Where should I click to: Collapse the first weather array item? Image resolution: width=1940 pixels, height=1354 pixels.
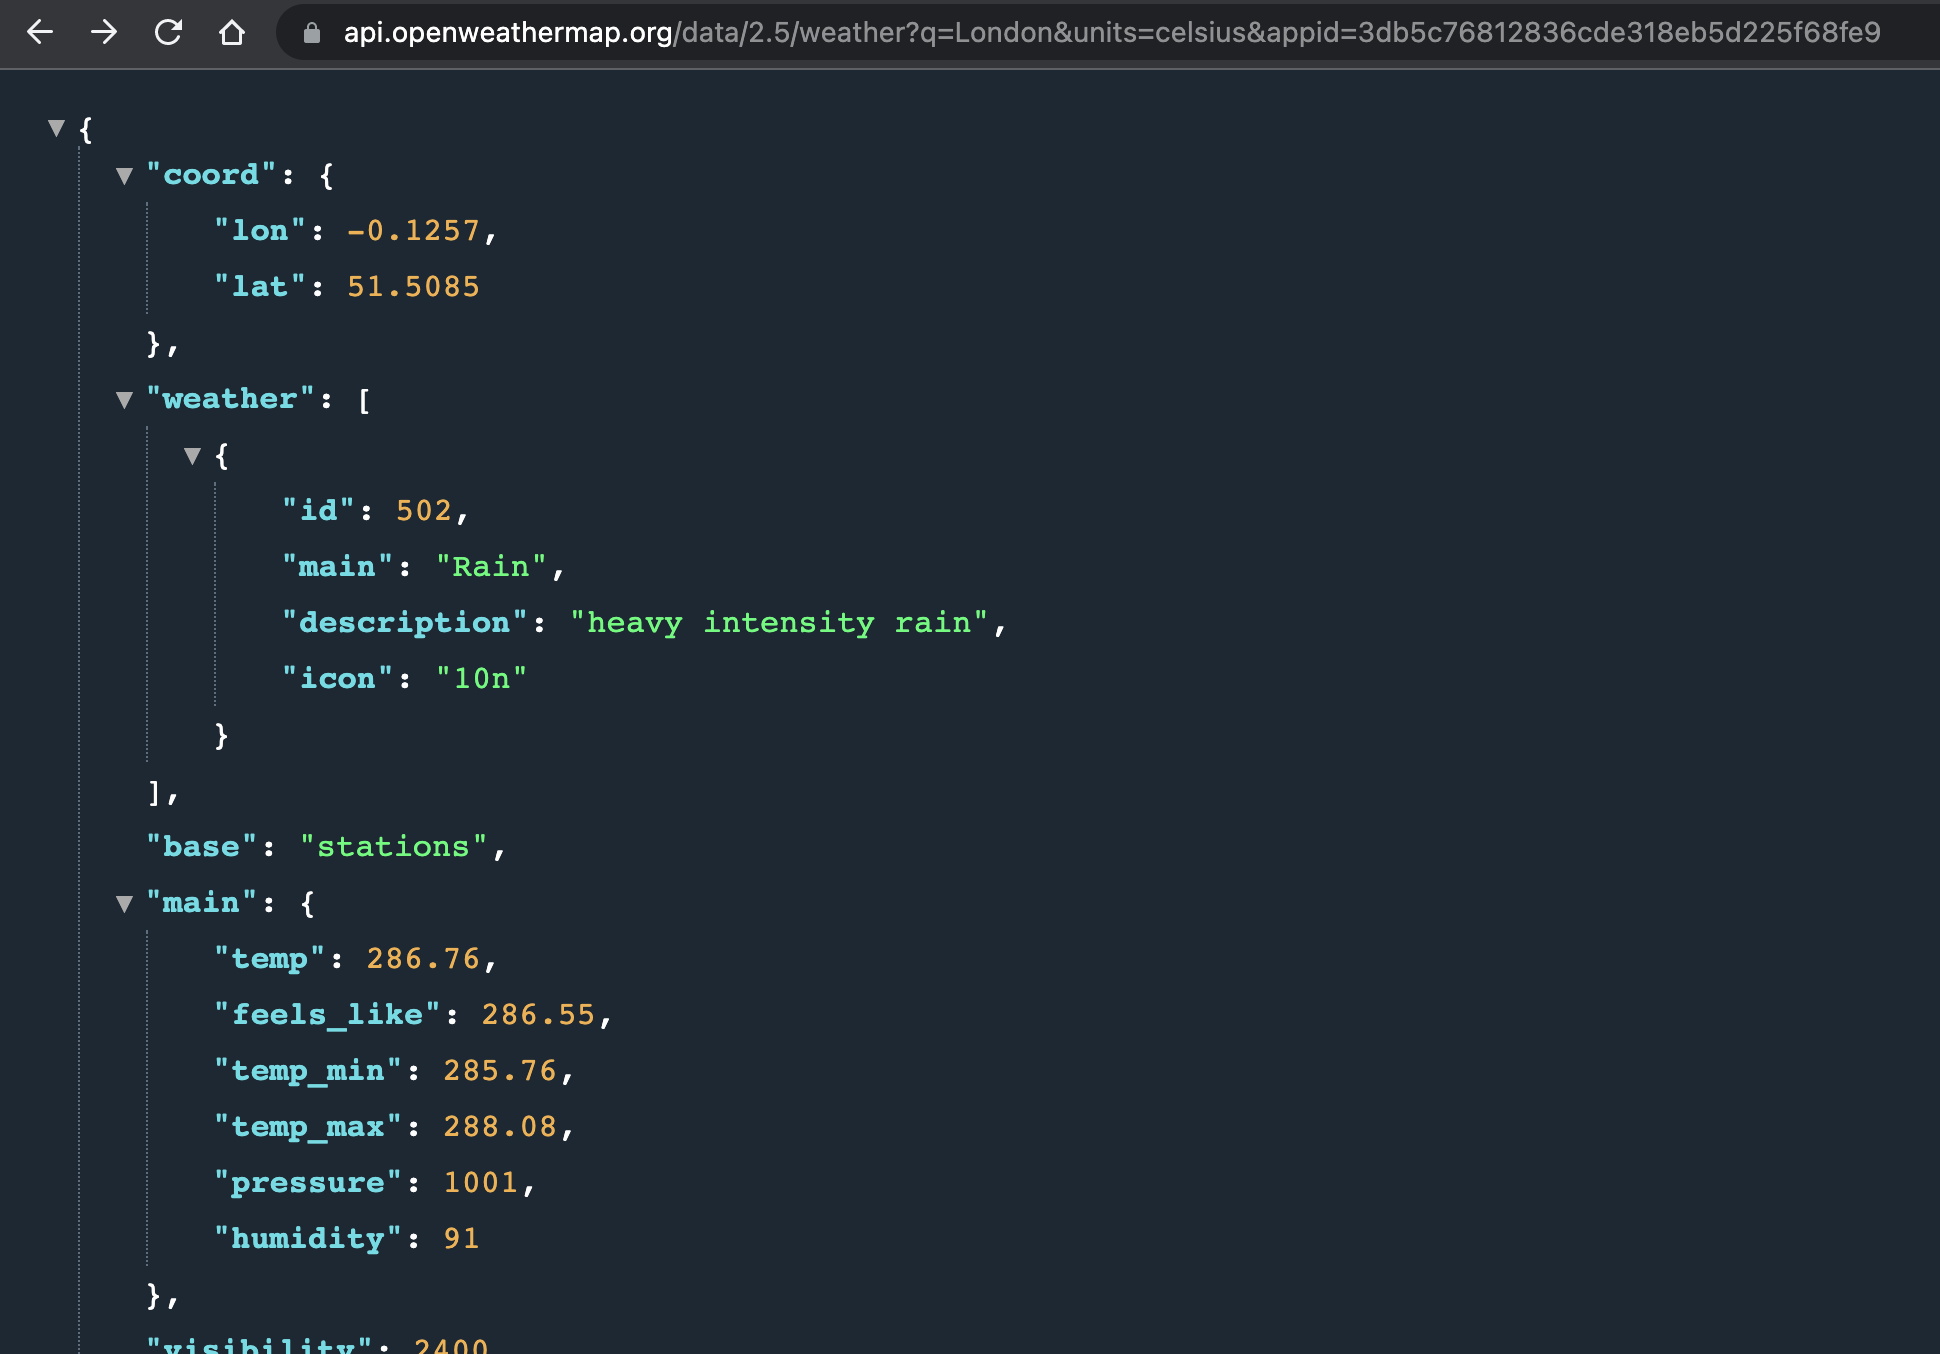193,456
